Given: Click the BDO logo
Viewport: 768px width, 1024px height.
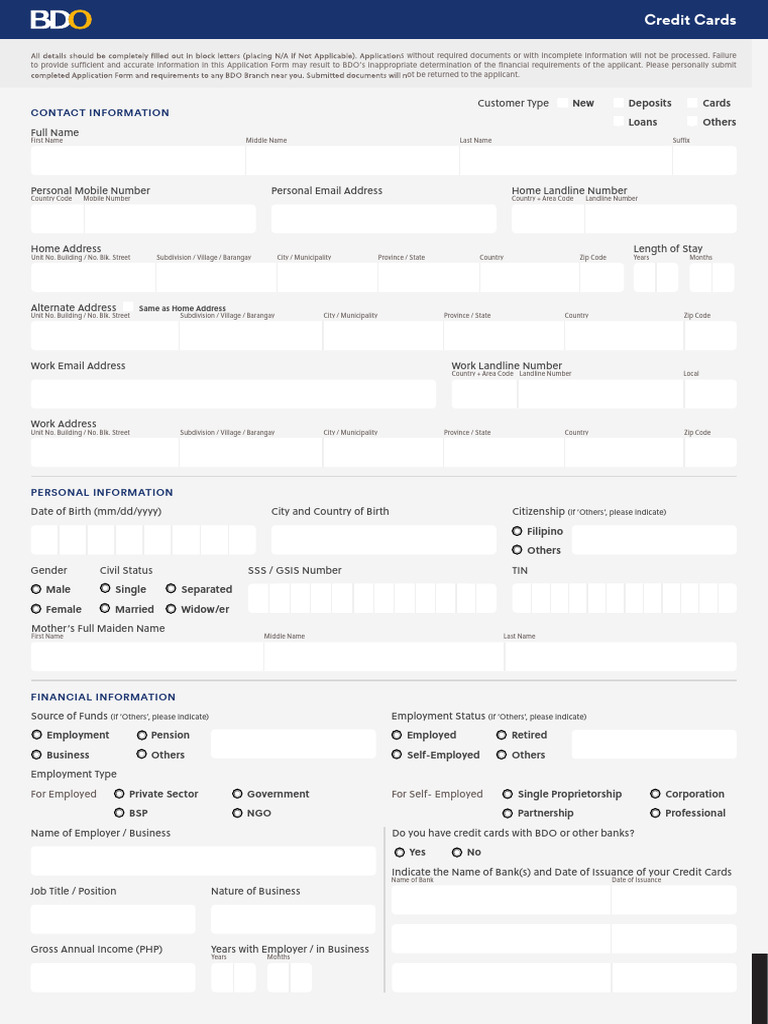Looking at the screenshot, I should click(61, 19).
